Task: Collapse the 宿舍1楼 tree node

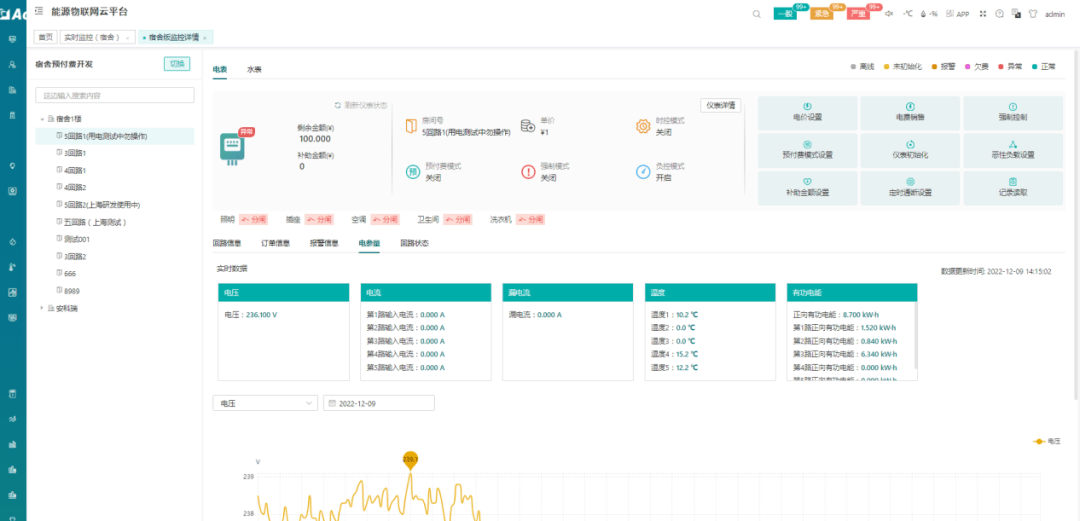Action: [x=43, y=119]
